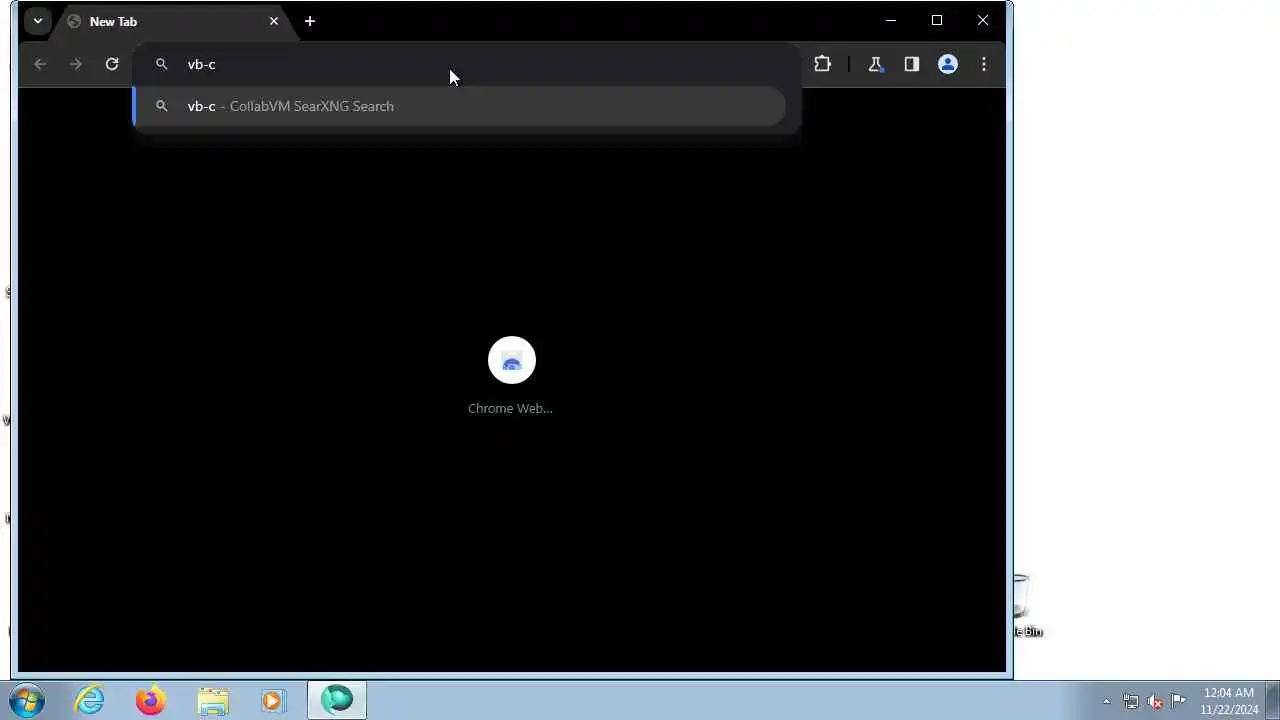1280x720 pixels.
Task: Open the Chrome profile avatar
Action: [x=948, y=64]
